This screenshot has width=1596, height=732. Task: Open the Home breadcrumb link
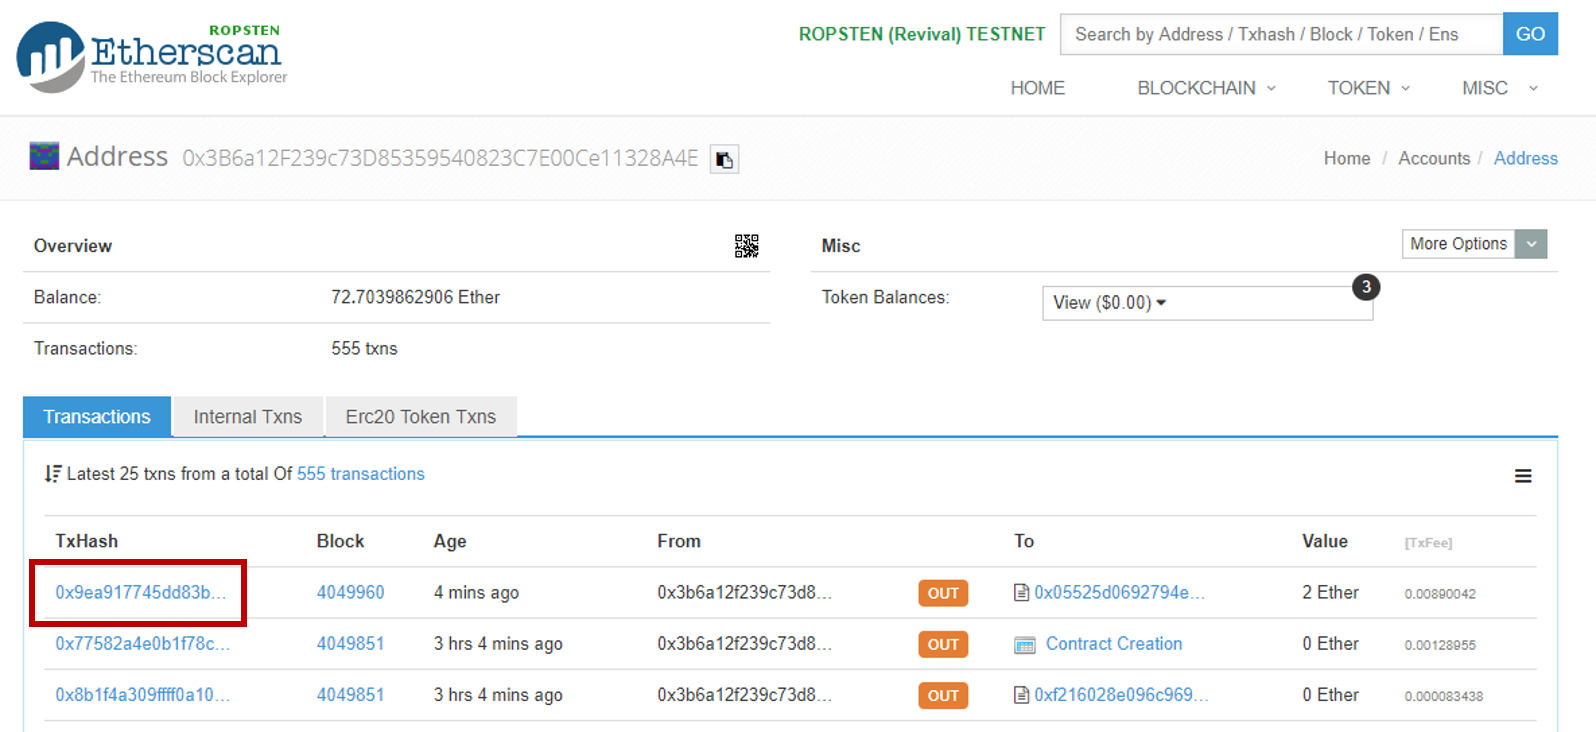pos(1347,158)
